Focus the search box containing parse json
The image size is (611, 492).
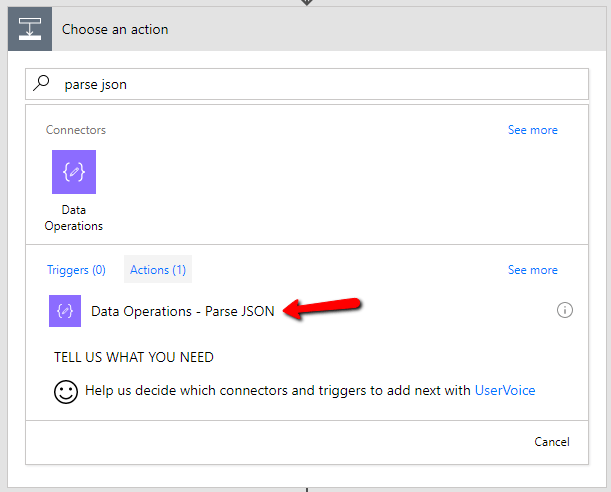point(310,85)
